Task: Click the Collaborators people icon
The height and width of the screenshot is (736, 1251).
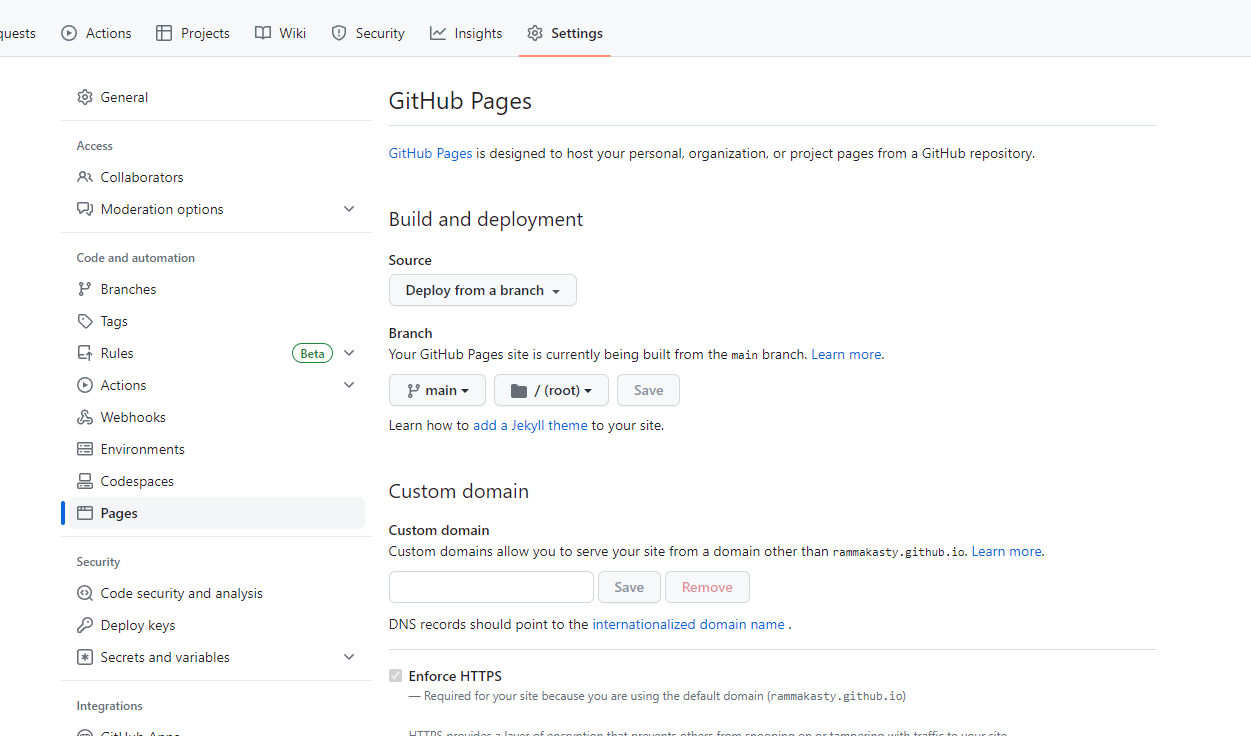Action: (x=85, y=177)
